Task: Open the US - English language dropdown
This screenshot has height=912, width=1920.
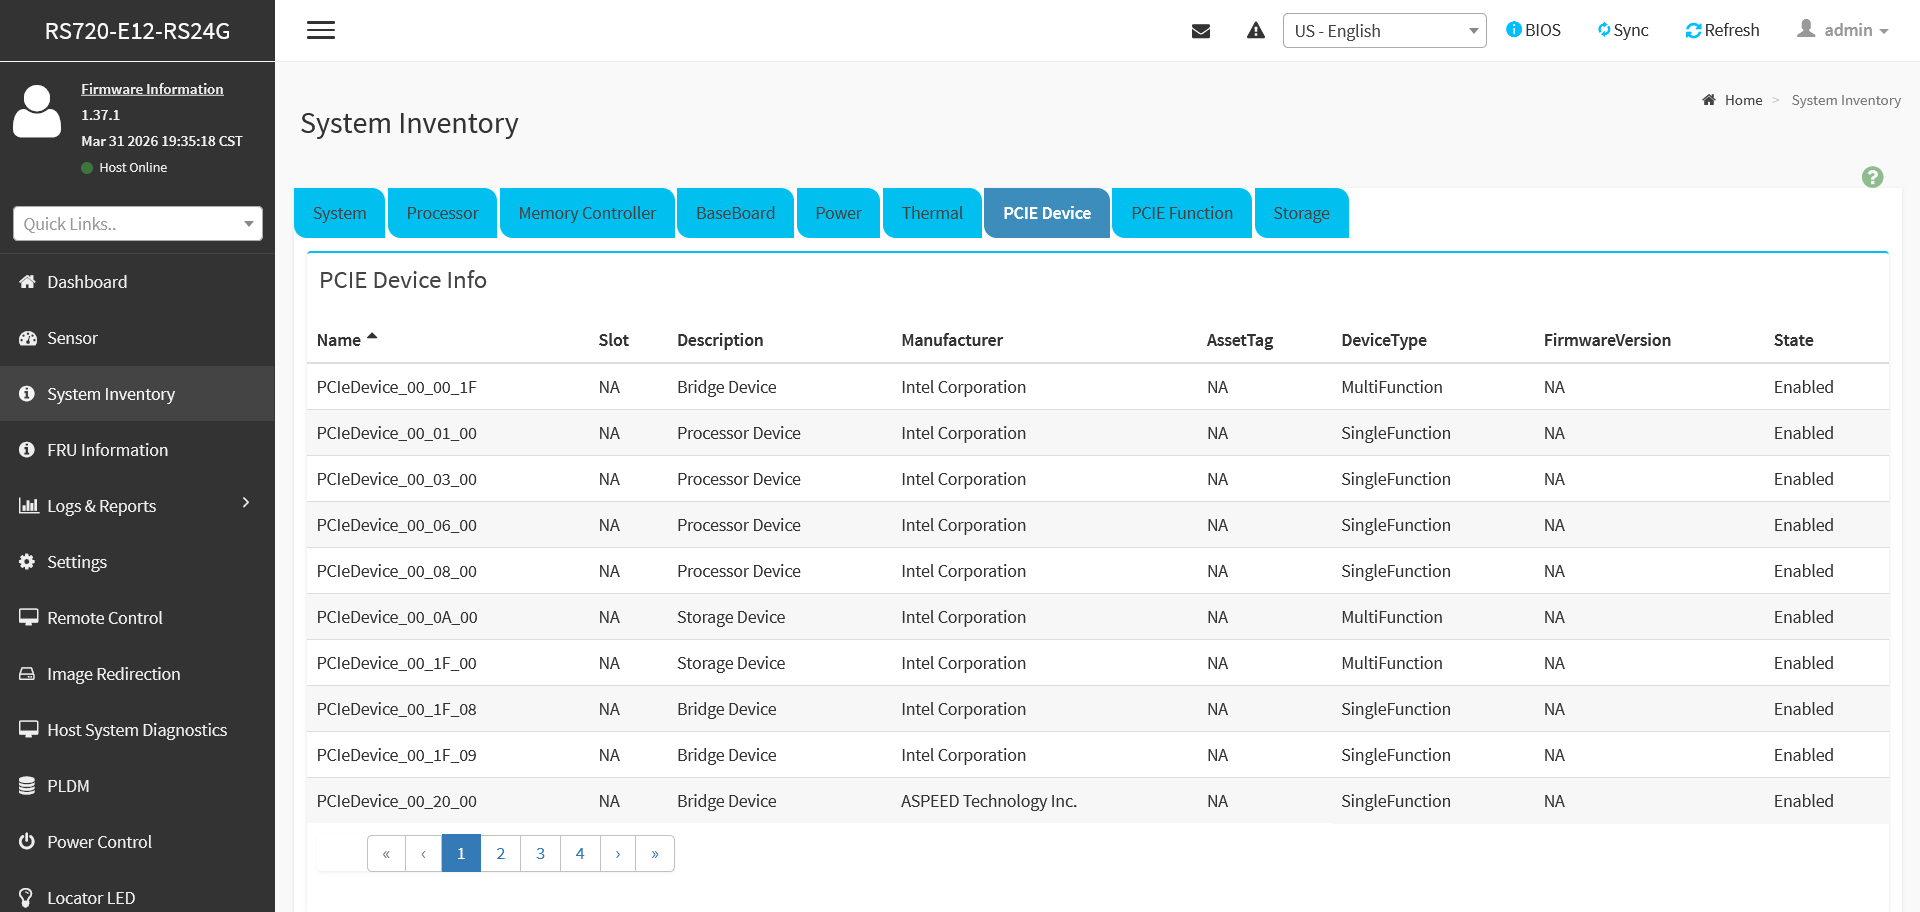Action: (x=1384, y=31)
